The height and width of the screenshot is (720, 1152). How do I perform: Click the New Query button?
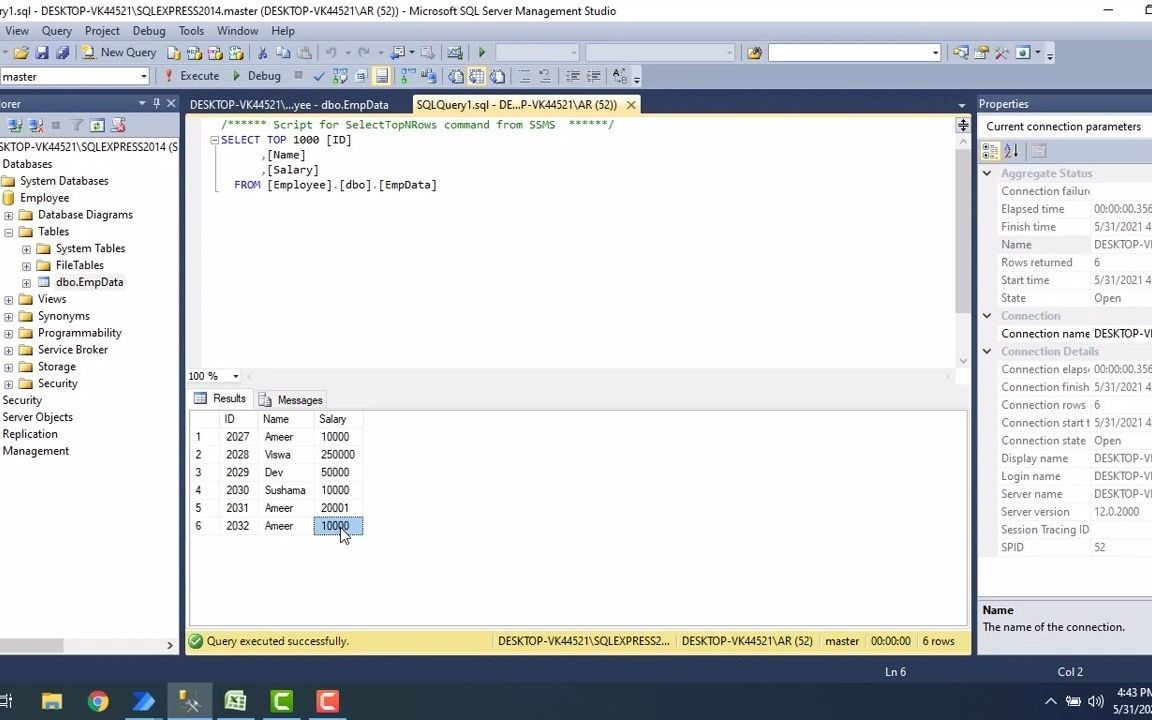(119, 52)
